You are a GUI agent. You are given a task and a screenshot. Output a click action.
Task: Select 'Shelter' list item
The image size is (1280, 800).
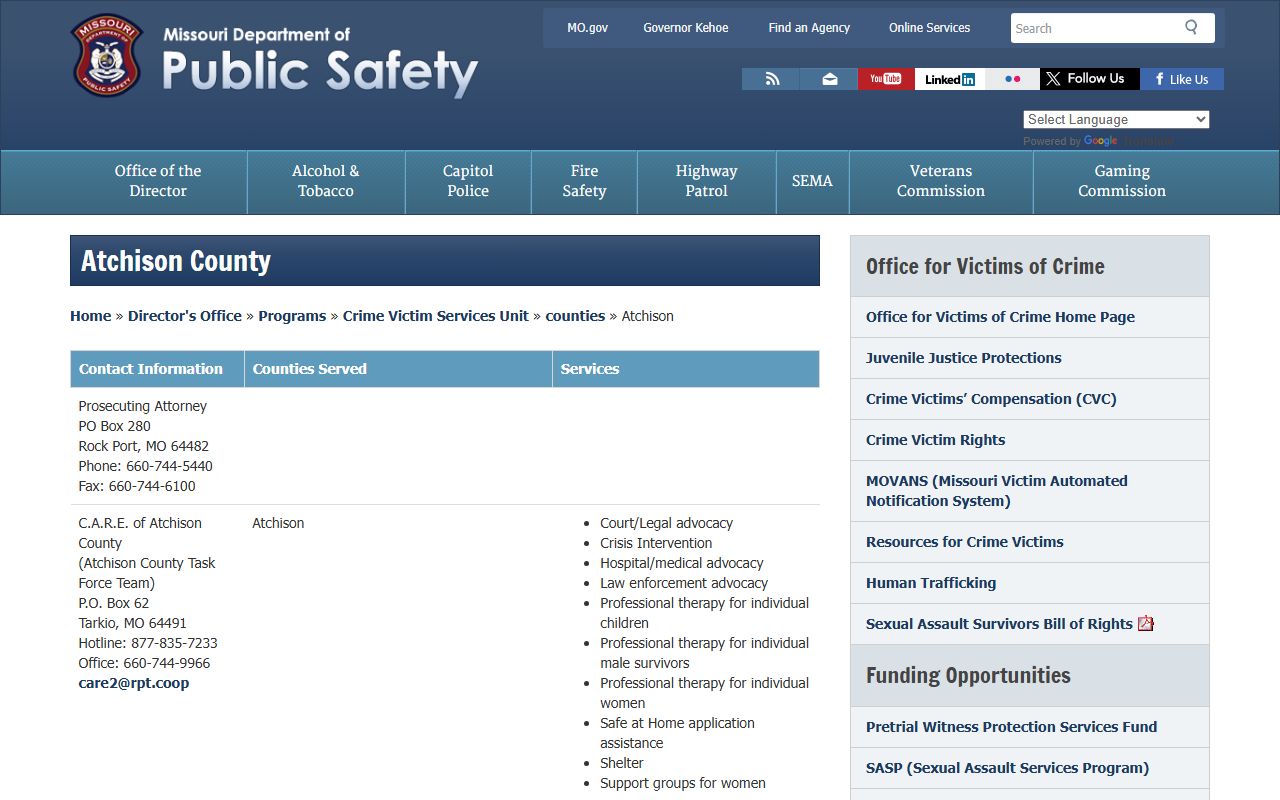pos(622,763)
